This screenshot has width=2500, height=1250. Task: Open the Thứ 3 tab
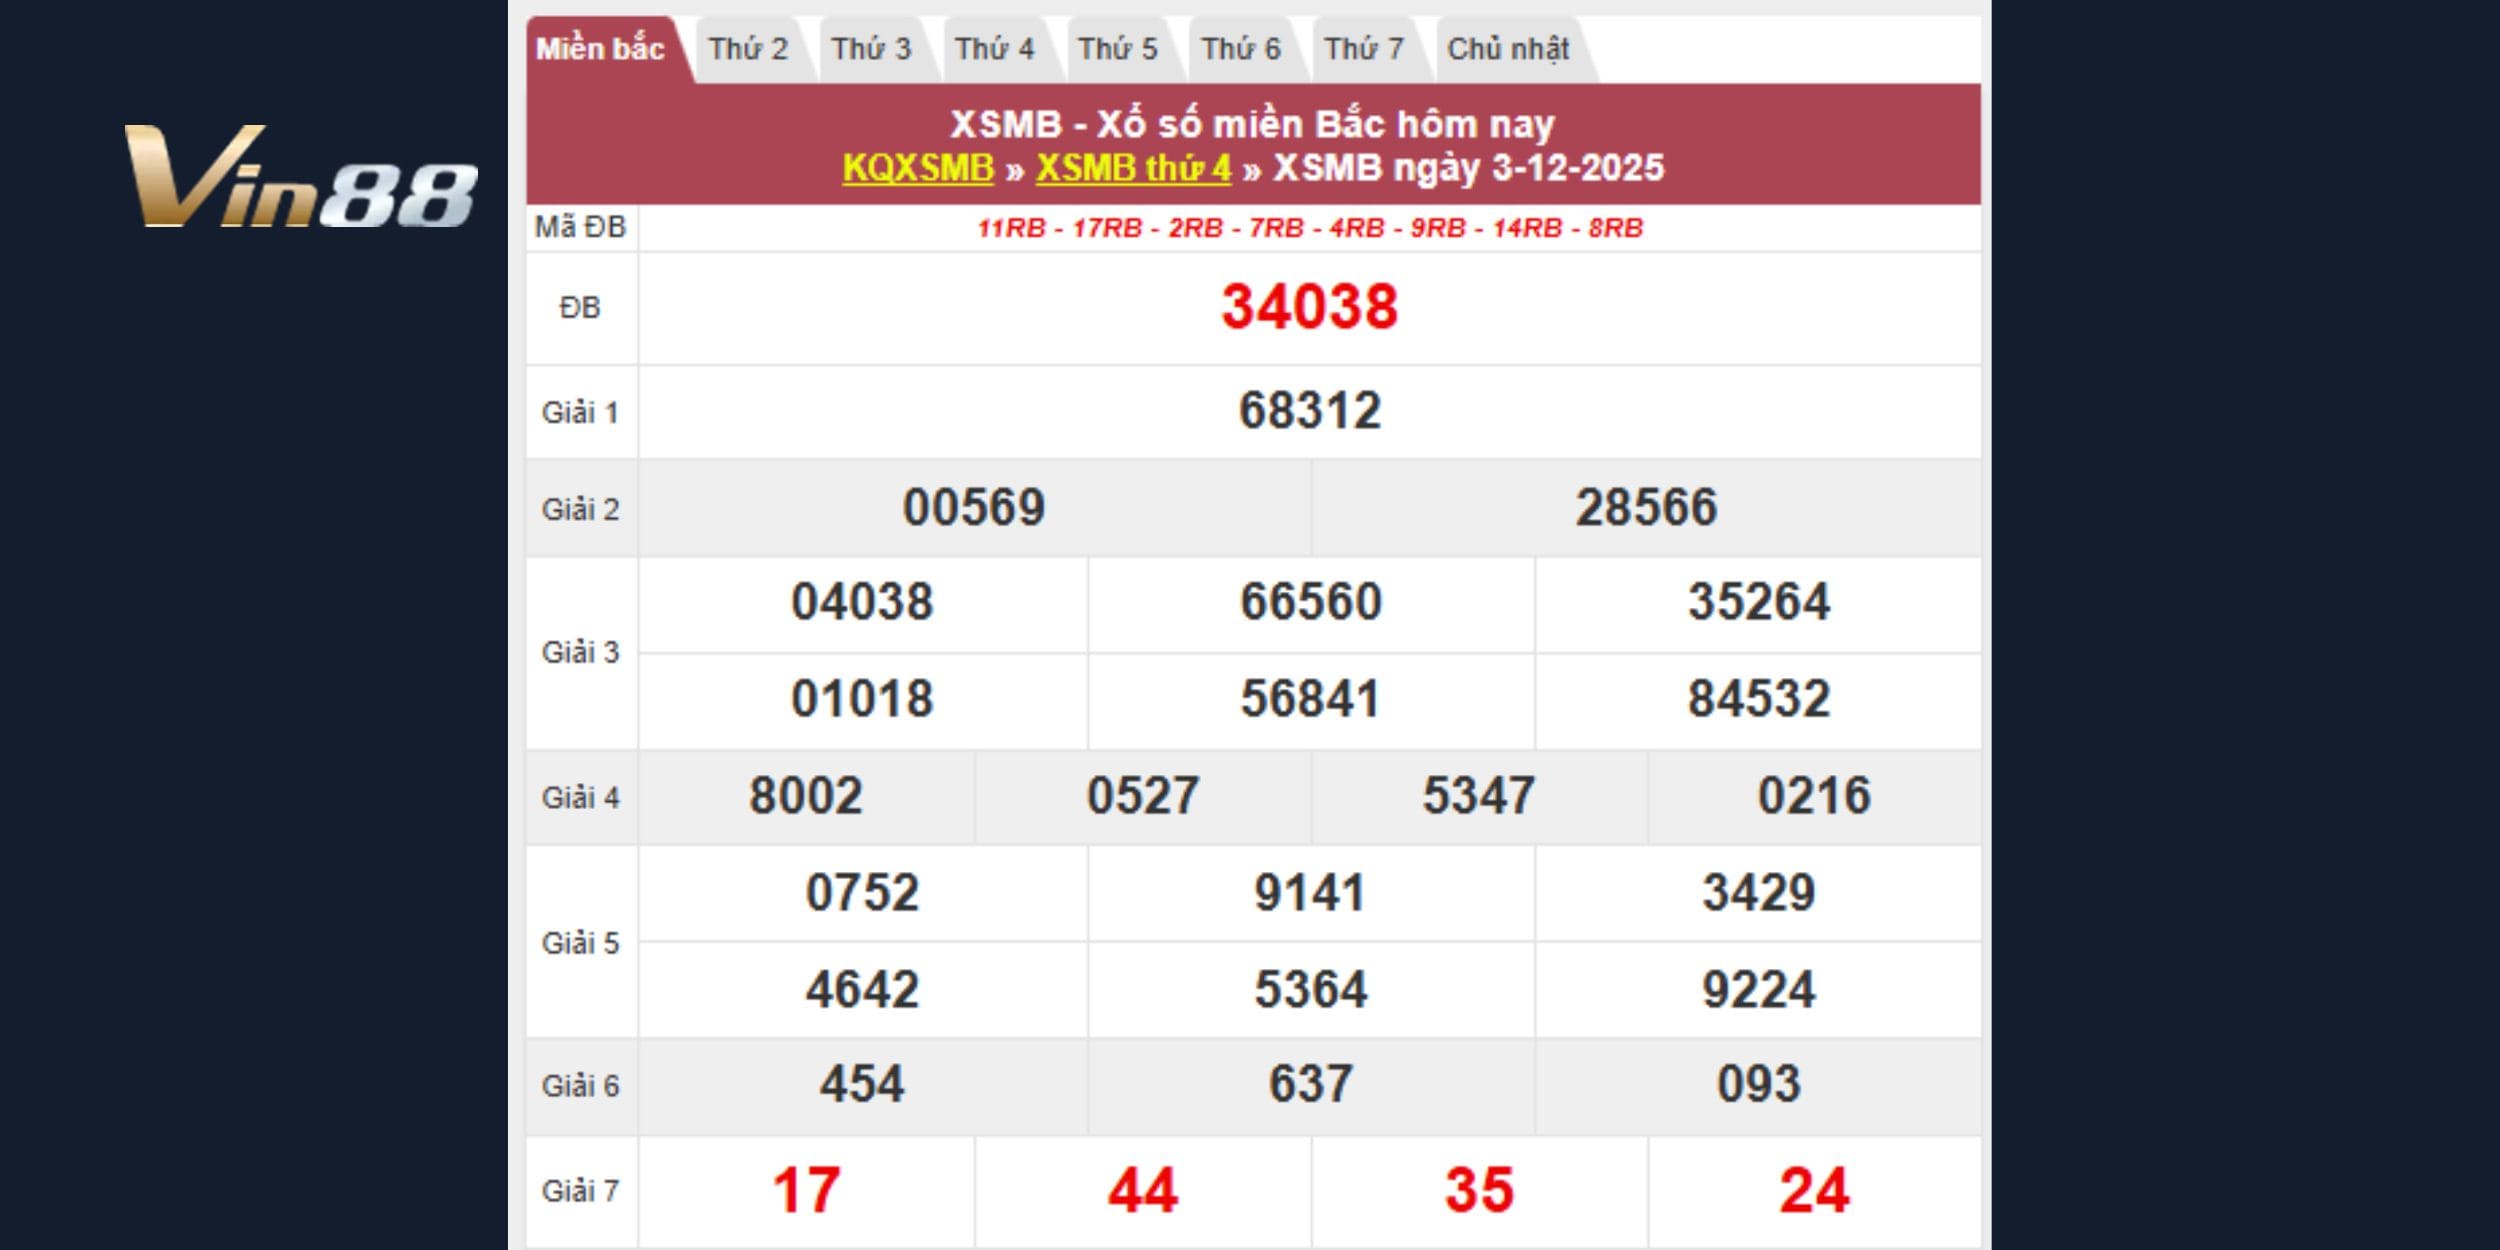(871, 49)
